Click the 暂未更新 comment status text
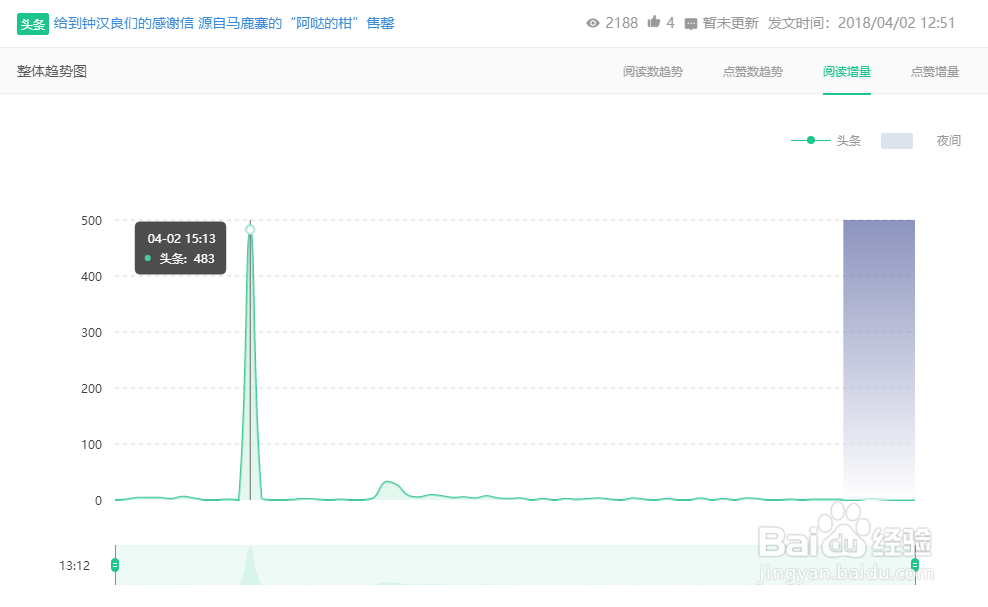The height and width of the screenshot is (607, 988). coord(730,23)
